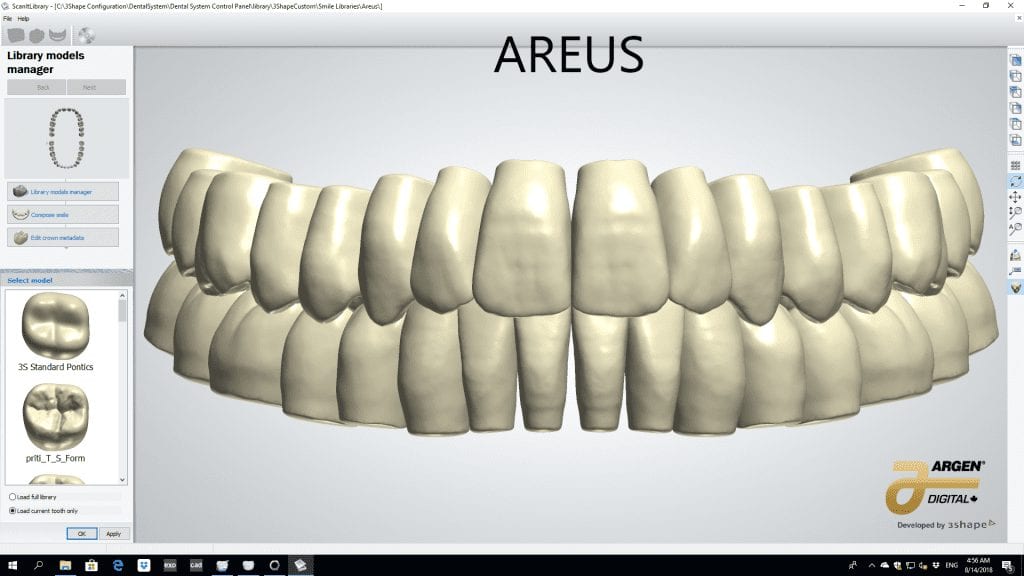Open Edit crown metadata step

tap(63, 237)
